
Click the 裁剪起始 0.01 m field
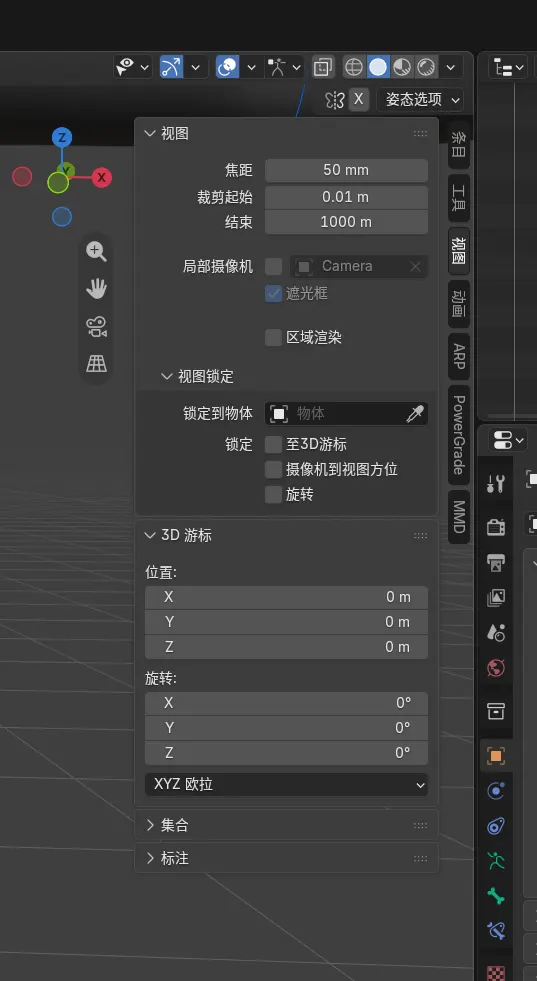[x=346, y=197]
